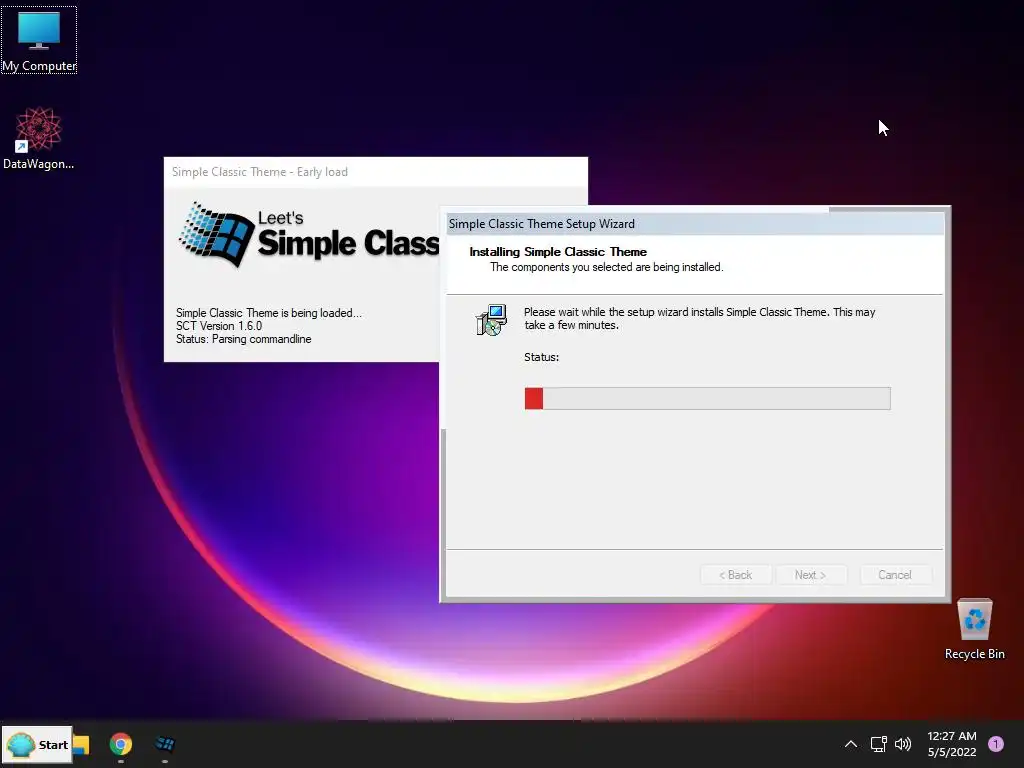Click Leet's Simple Classic logo image
Image resolution: width=1024 pixels, height=768 pixels.
coord(308,235)
